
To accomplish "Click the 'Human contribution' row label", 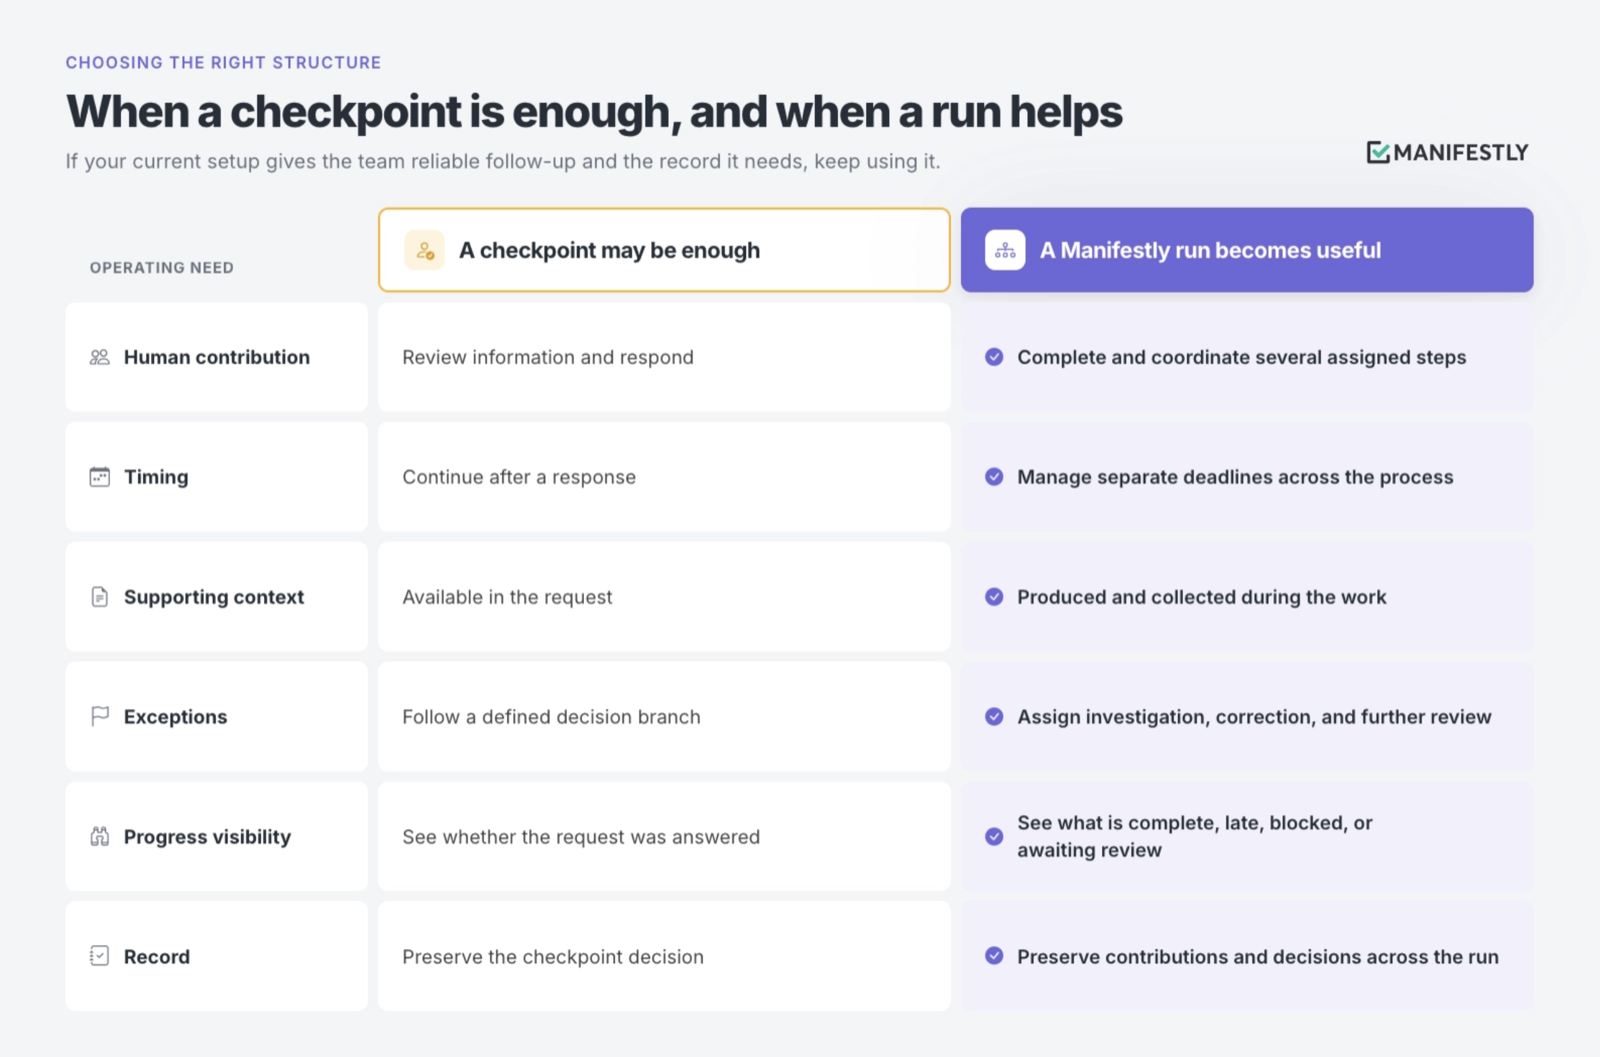I will click(x=217, y=357).
